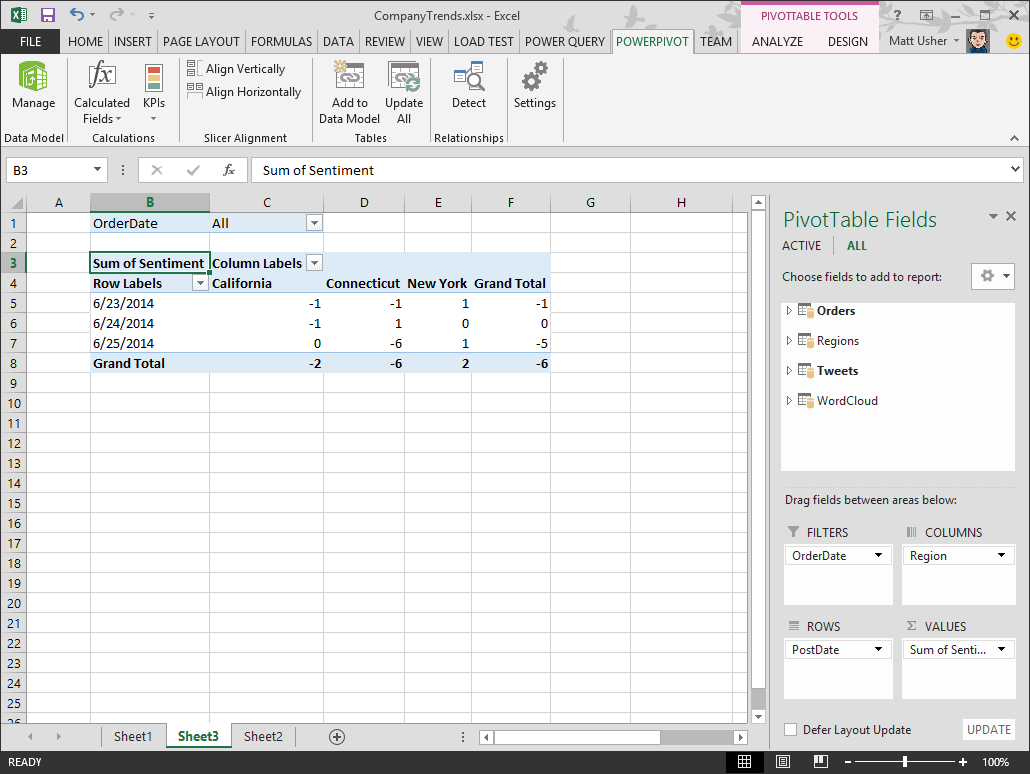Open the Calculated Fields menu
Image resolution: width=1030 pixels, height=774 pixels.
pos(101,110)
